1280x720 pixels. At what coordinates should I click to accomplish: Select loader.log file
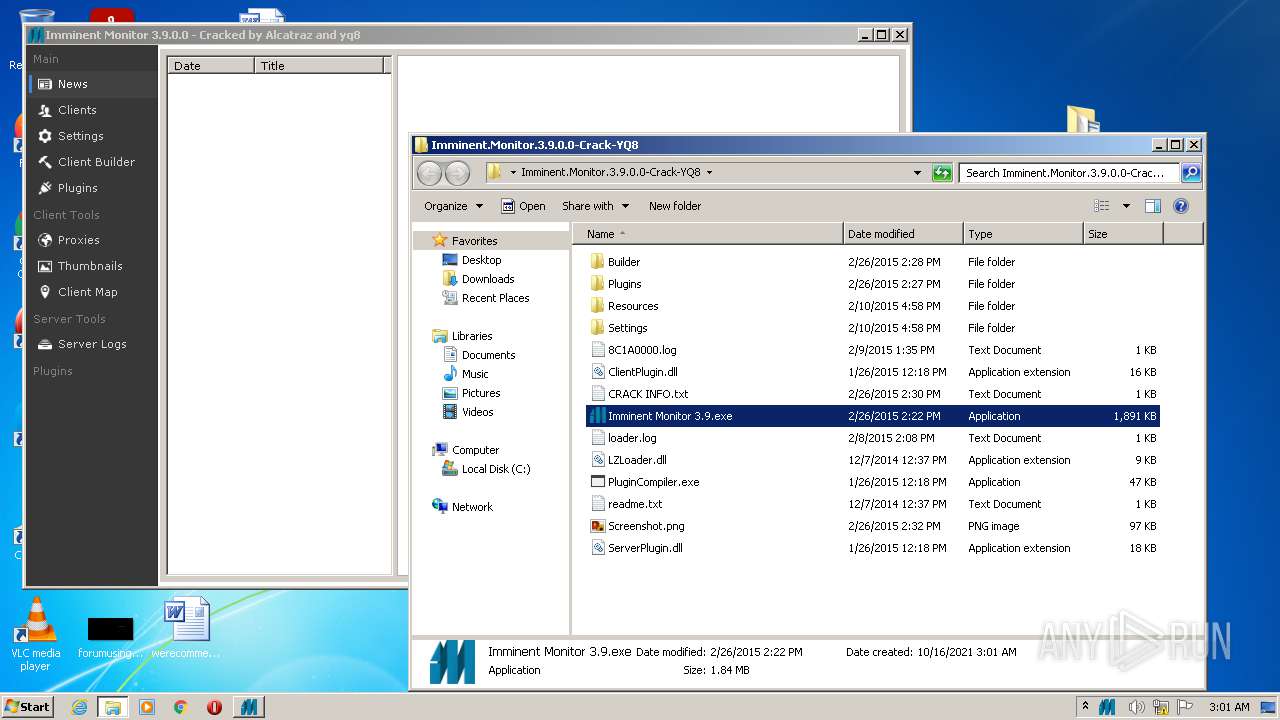(x=873, y=438)
